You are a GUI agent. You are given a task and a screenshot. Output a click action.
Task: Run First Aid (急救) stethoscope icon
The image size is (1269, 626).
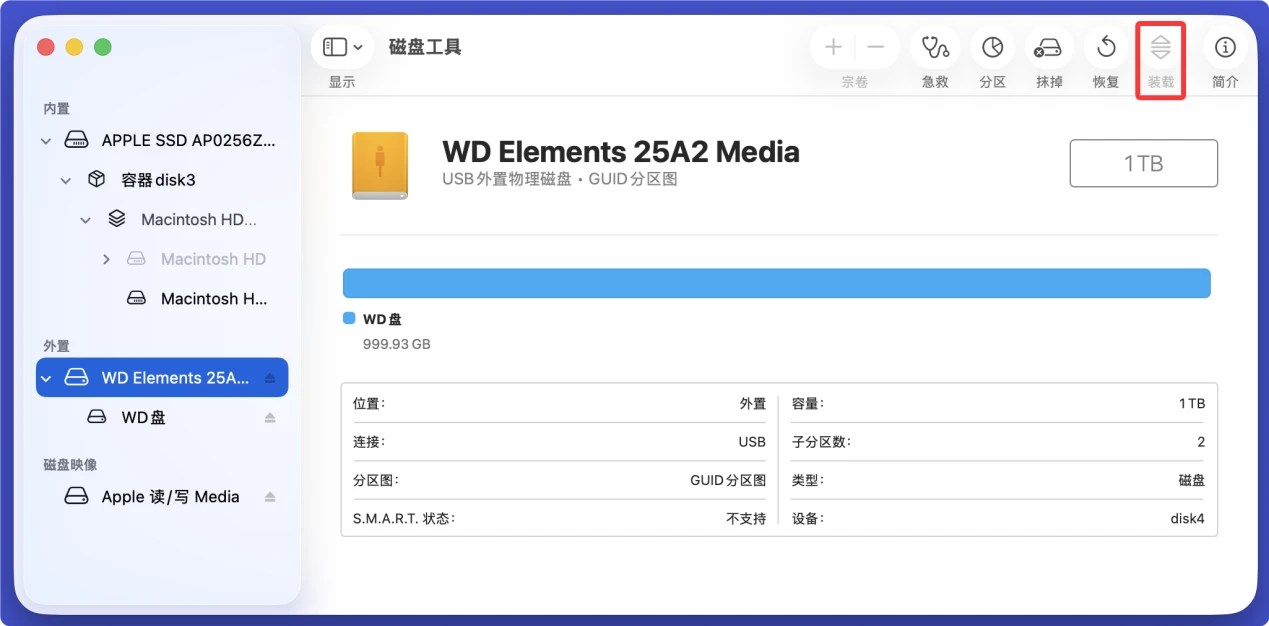pos(935,47)
